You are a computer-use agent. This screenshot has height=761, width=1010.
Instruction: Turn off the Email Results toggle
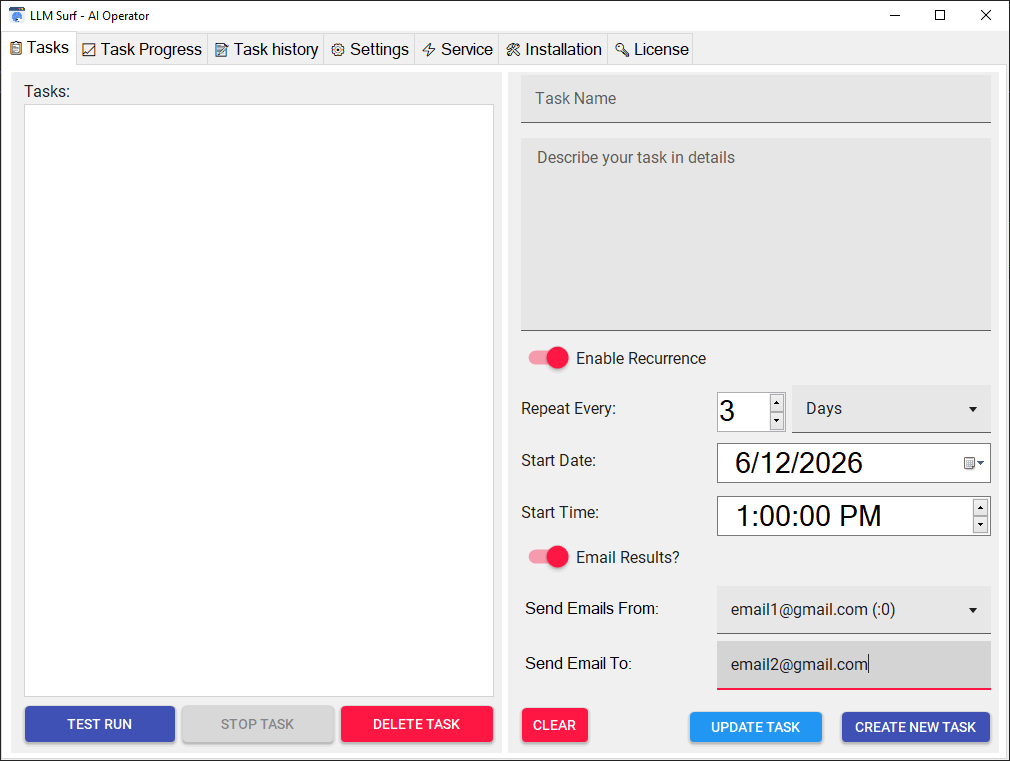[547, 557]
